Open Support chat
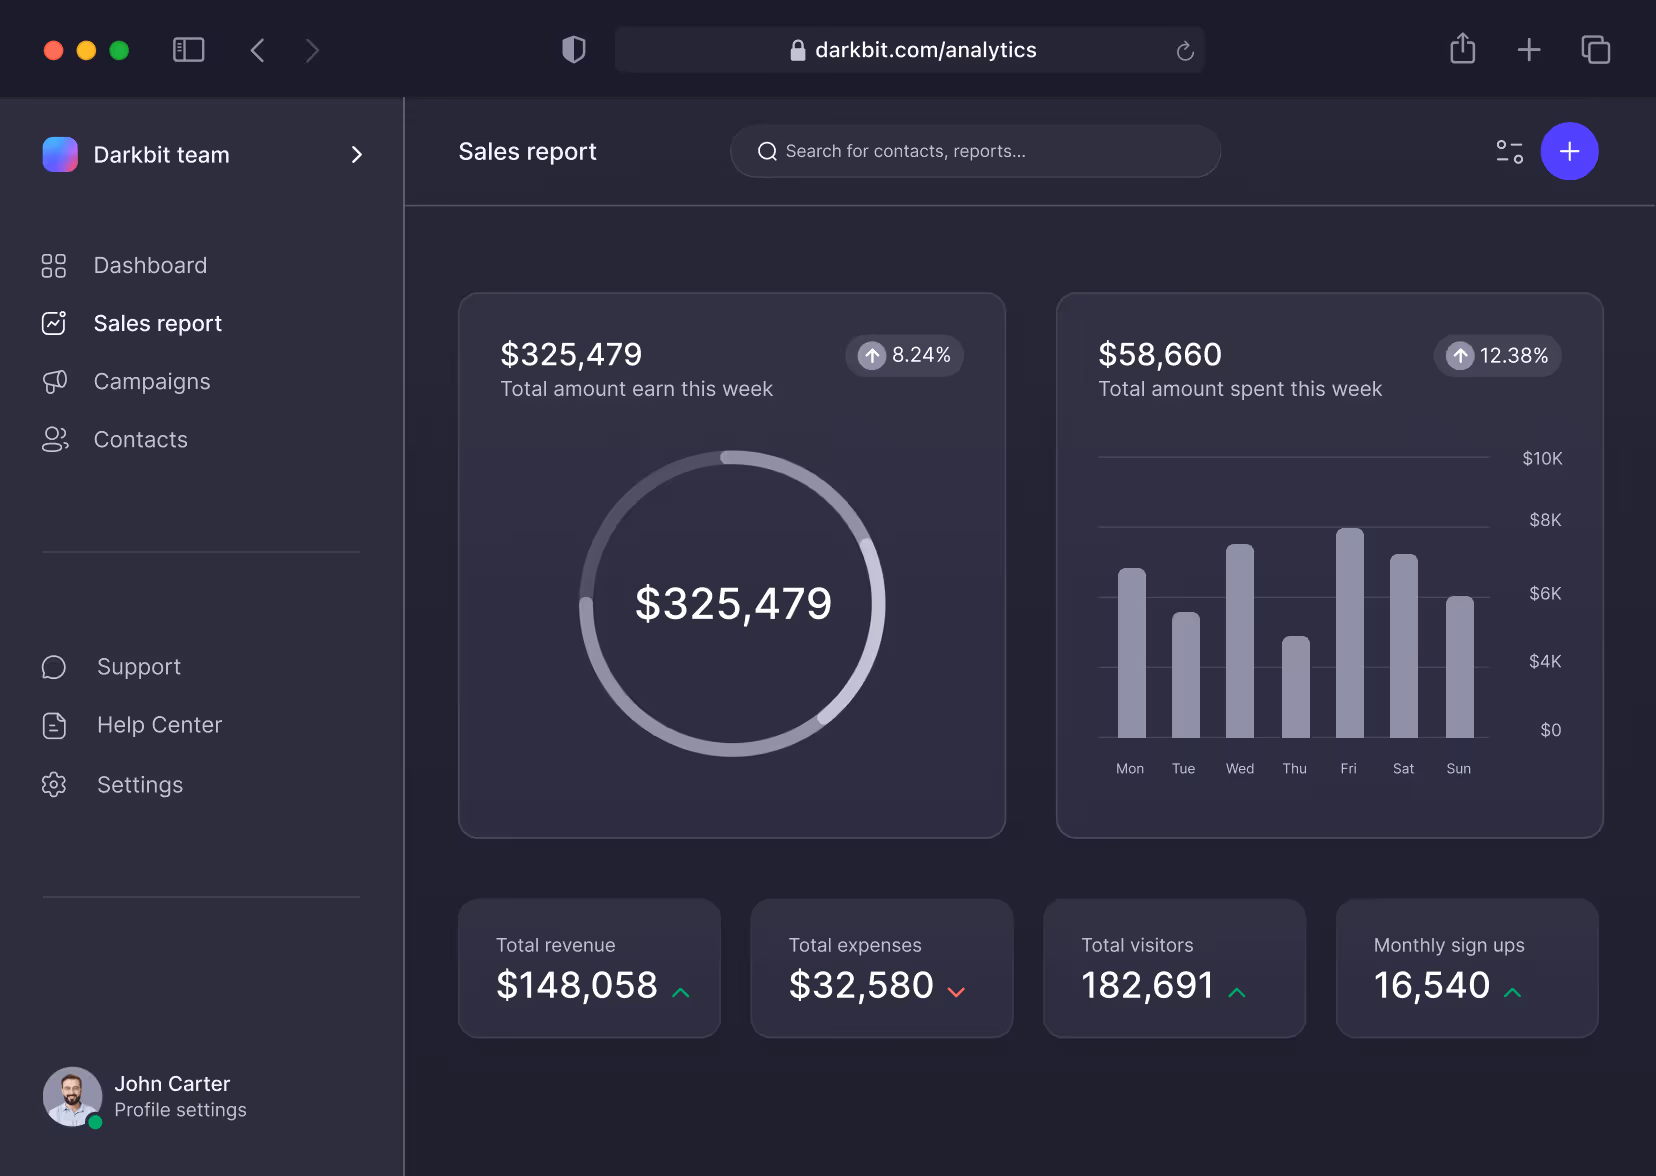The image size is (1656, 1176). [138, 666]
